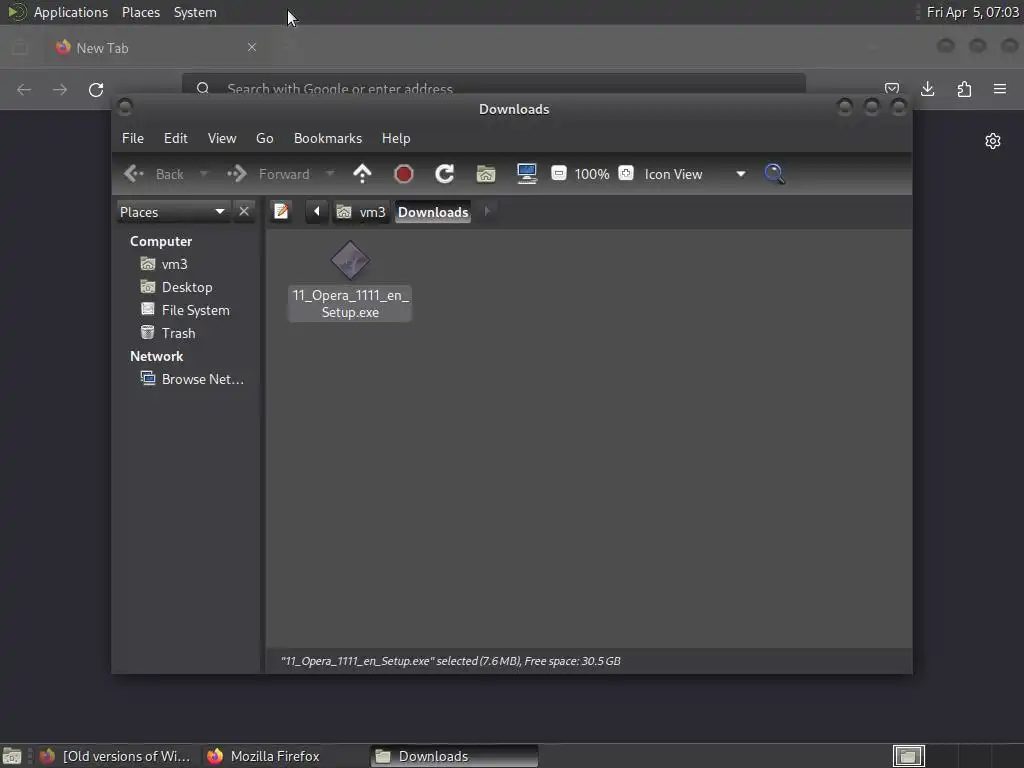The width and height of the screenshot is (1024, 768).
Task: Click Downloads button in the path bar
Action: point(433,212)
